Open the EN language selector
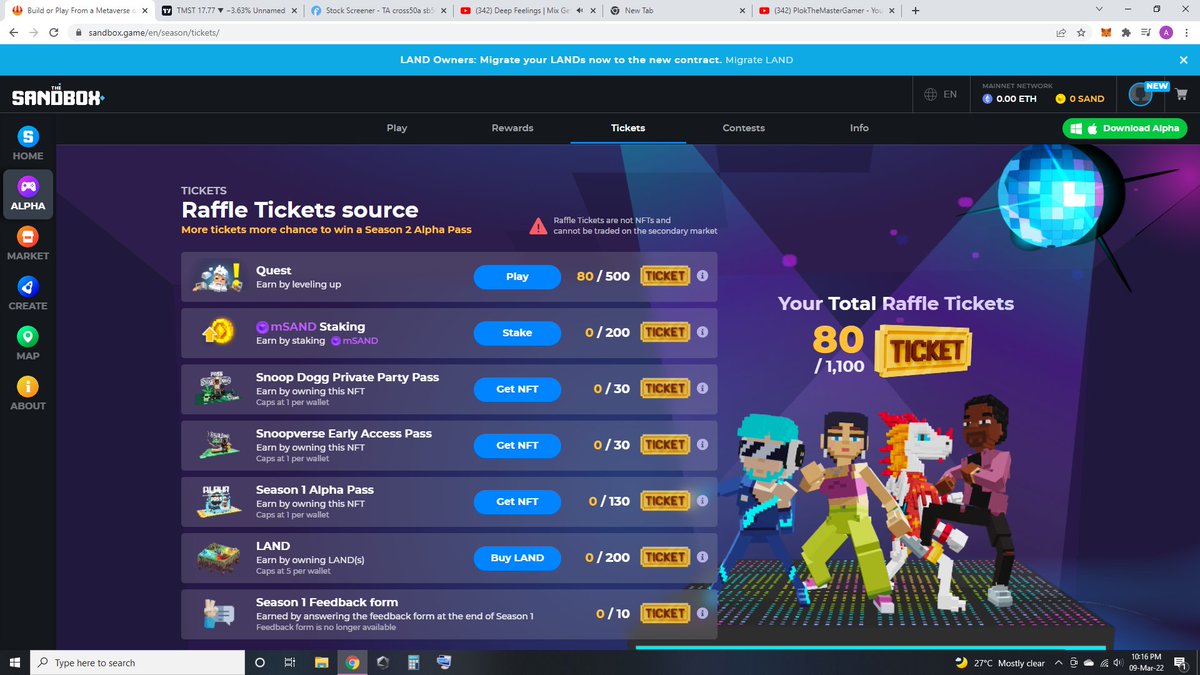The width and height of the screenshot is (1200, 675). pyautogui.click(x=940, y=94)
